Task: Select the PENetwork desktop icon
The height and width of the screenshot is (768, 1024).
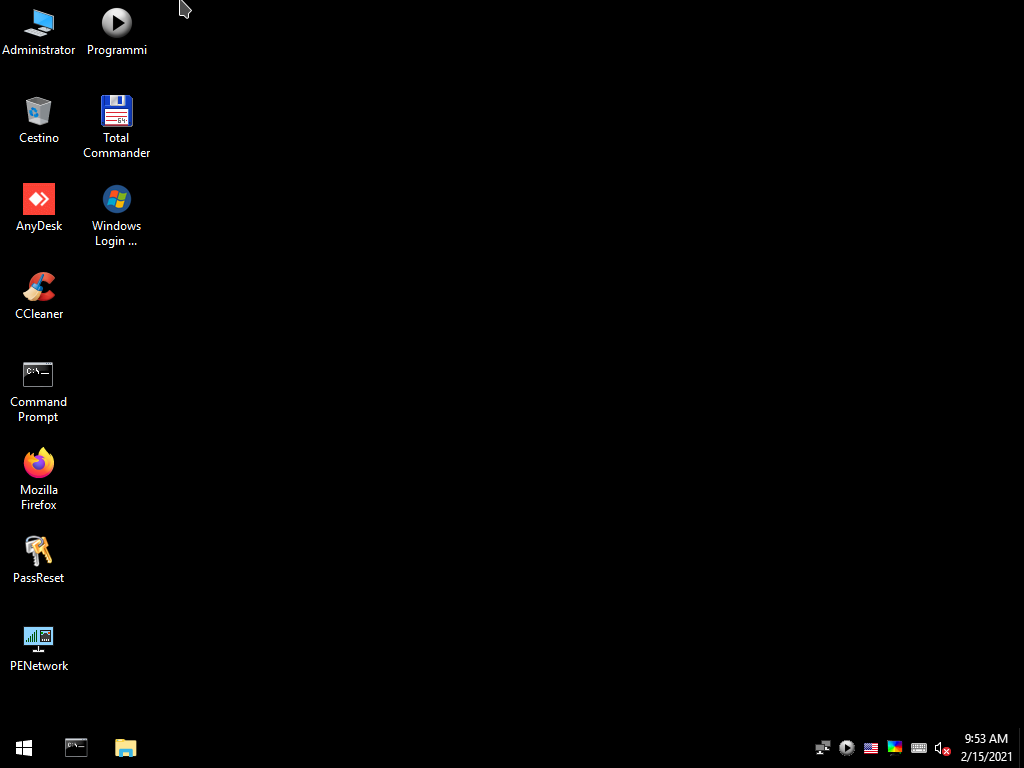Action: coord(39,648)
